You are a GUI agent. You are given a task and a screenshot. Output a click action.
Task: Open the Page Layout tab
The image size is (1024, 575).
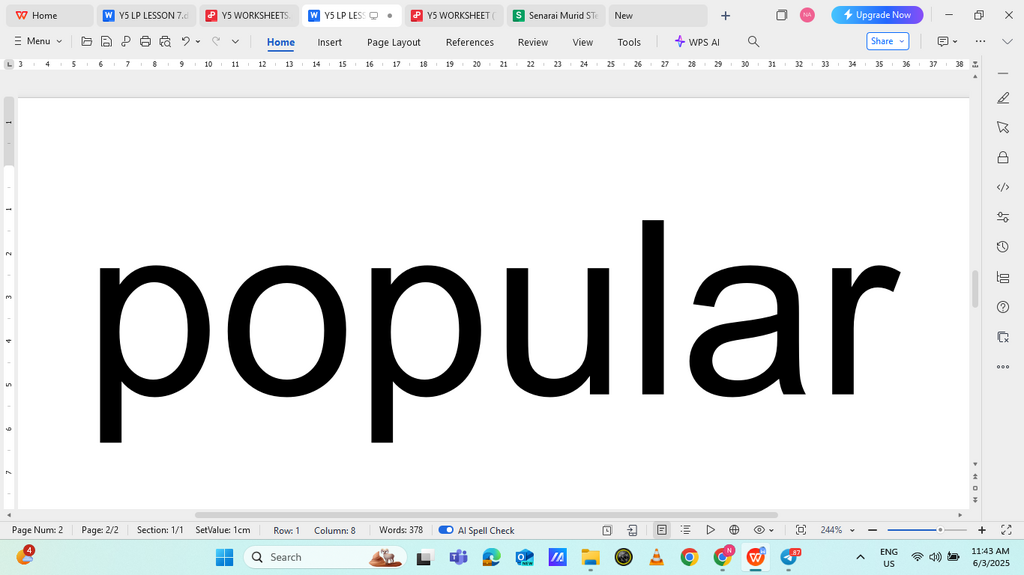[394, 42]
